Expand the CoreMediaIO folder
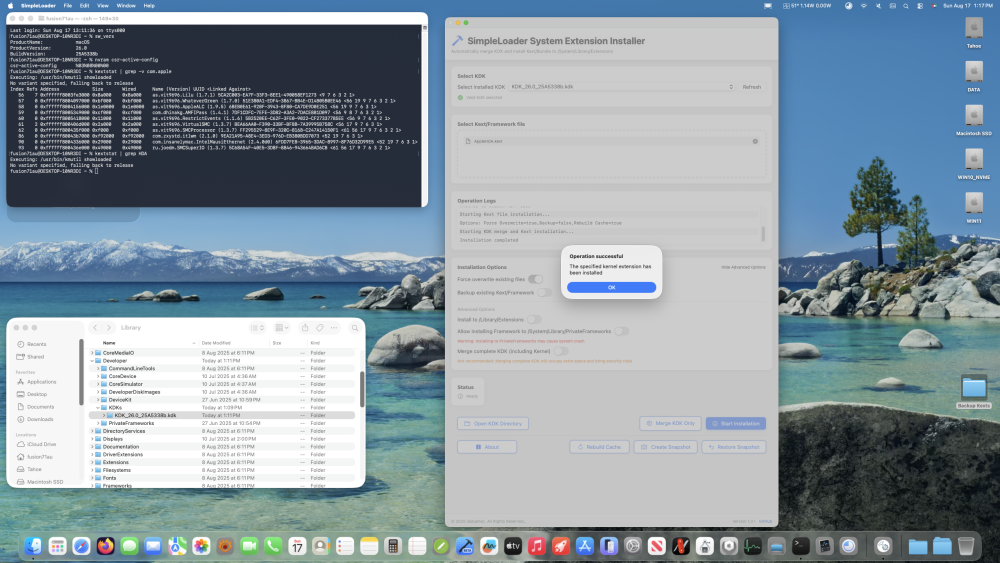1000x563 pixels. [92, 353]
